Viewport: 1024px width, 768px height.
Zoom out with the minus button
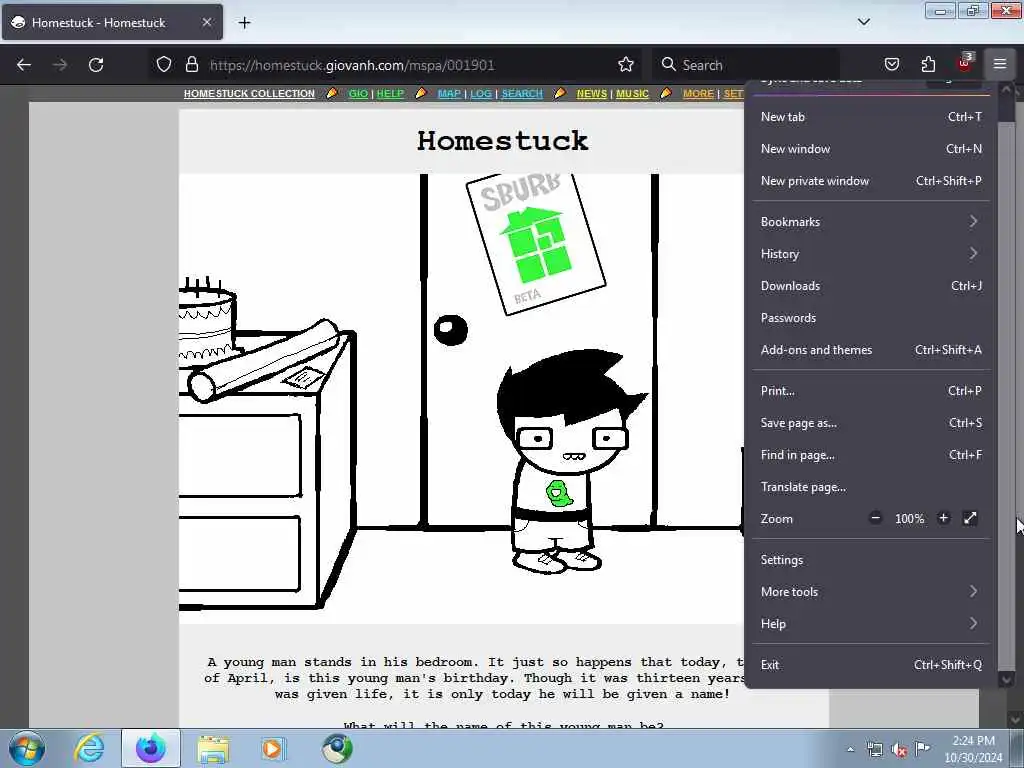(876, 518)
